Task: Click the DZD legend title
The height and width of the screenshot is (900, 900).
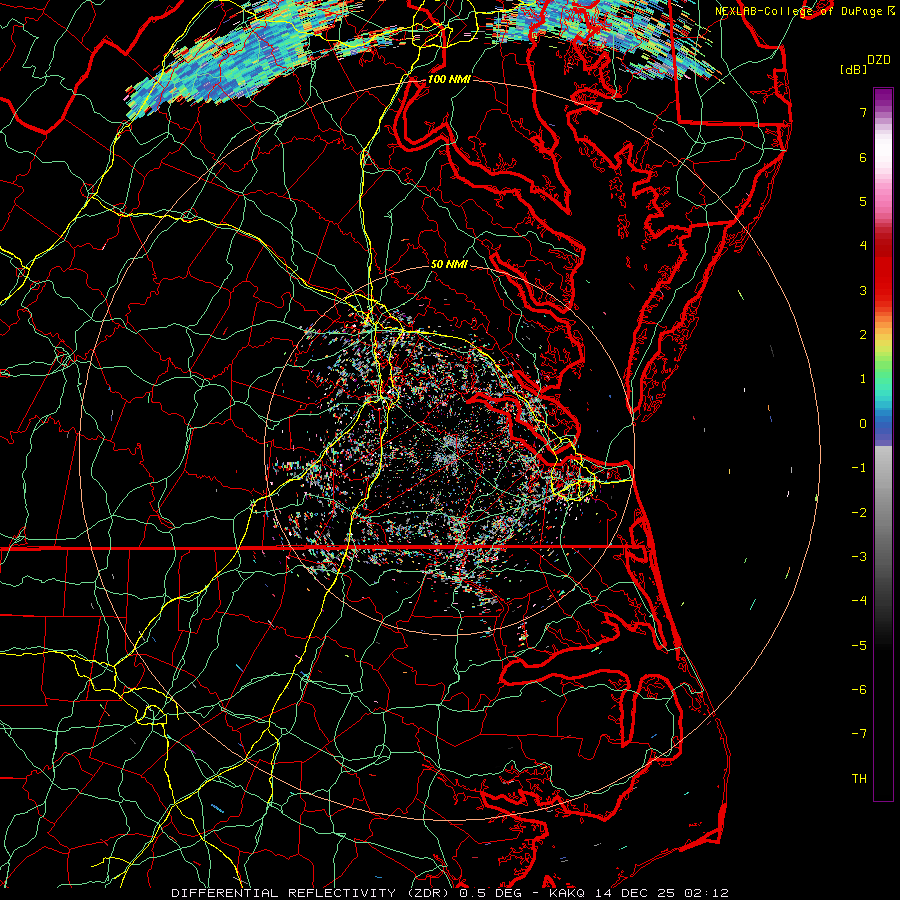Action: (x=879, y=60)
